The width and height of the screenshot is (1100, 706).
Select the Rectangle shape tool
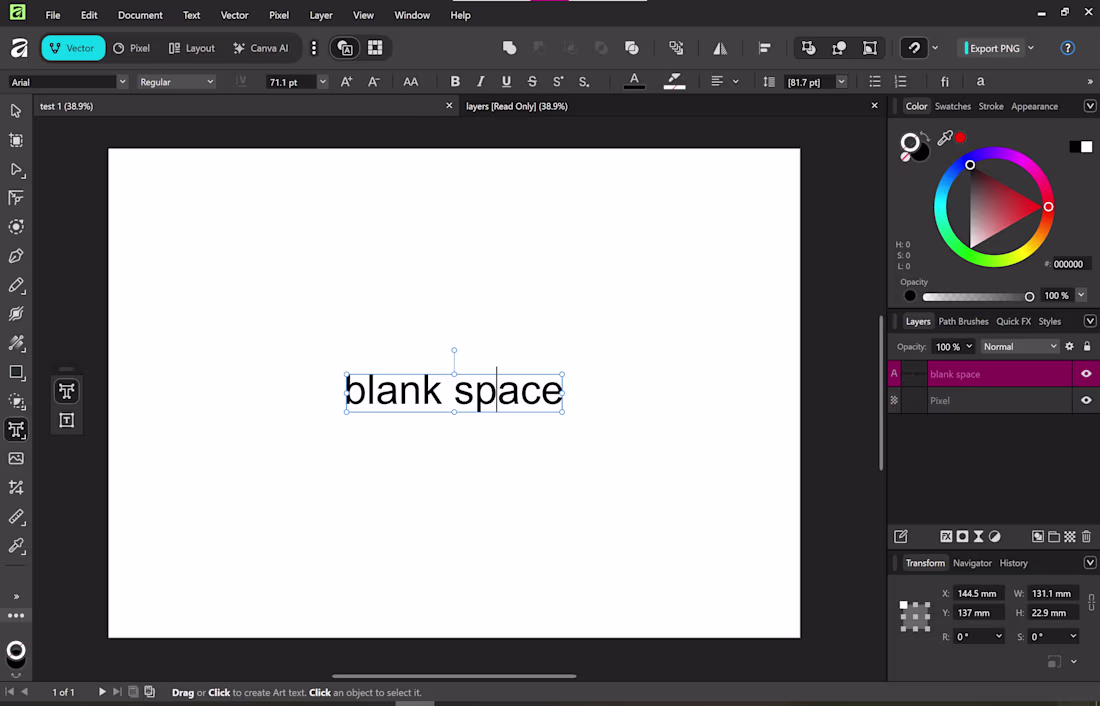(16, 372)
